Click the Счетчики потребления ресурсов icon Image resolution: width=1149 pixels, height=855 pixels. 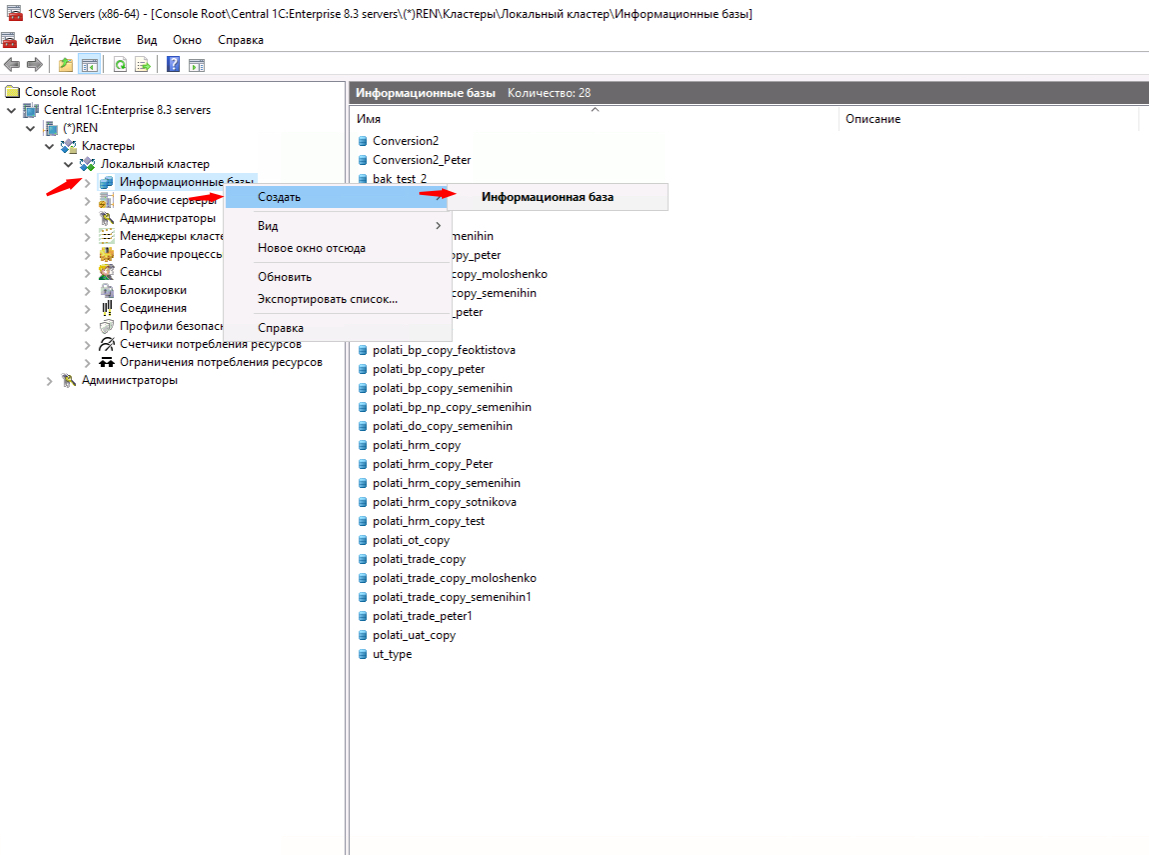coord(107,344)
